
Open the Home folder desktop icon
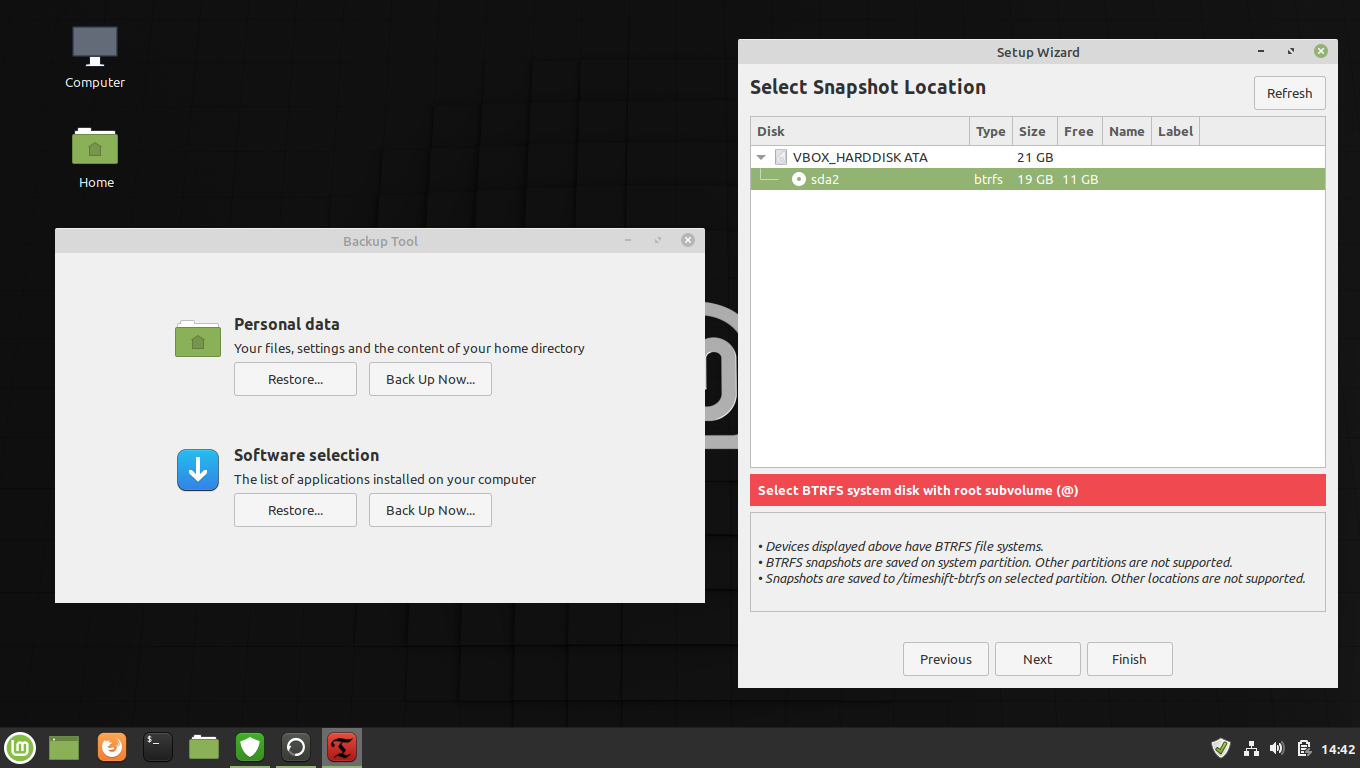click(x=95, y=146)
